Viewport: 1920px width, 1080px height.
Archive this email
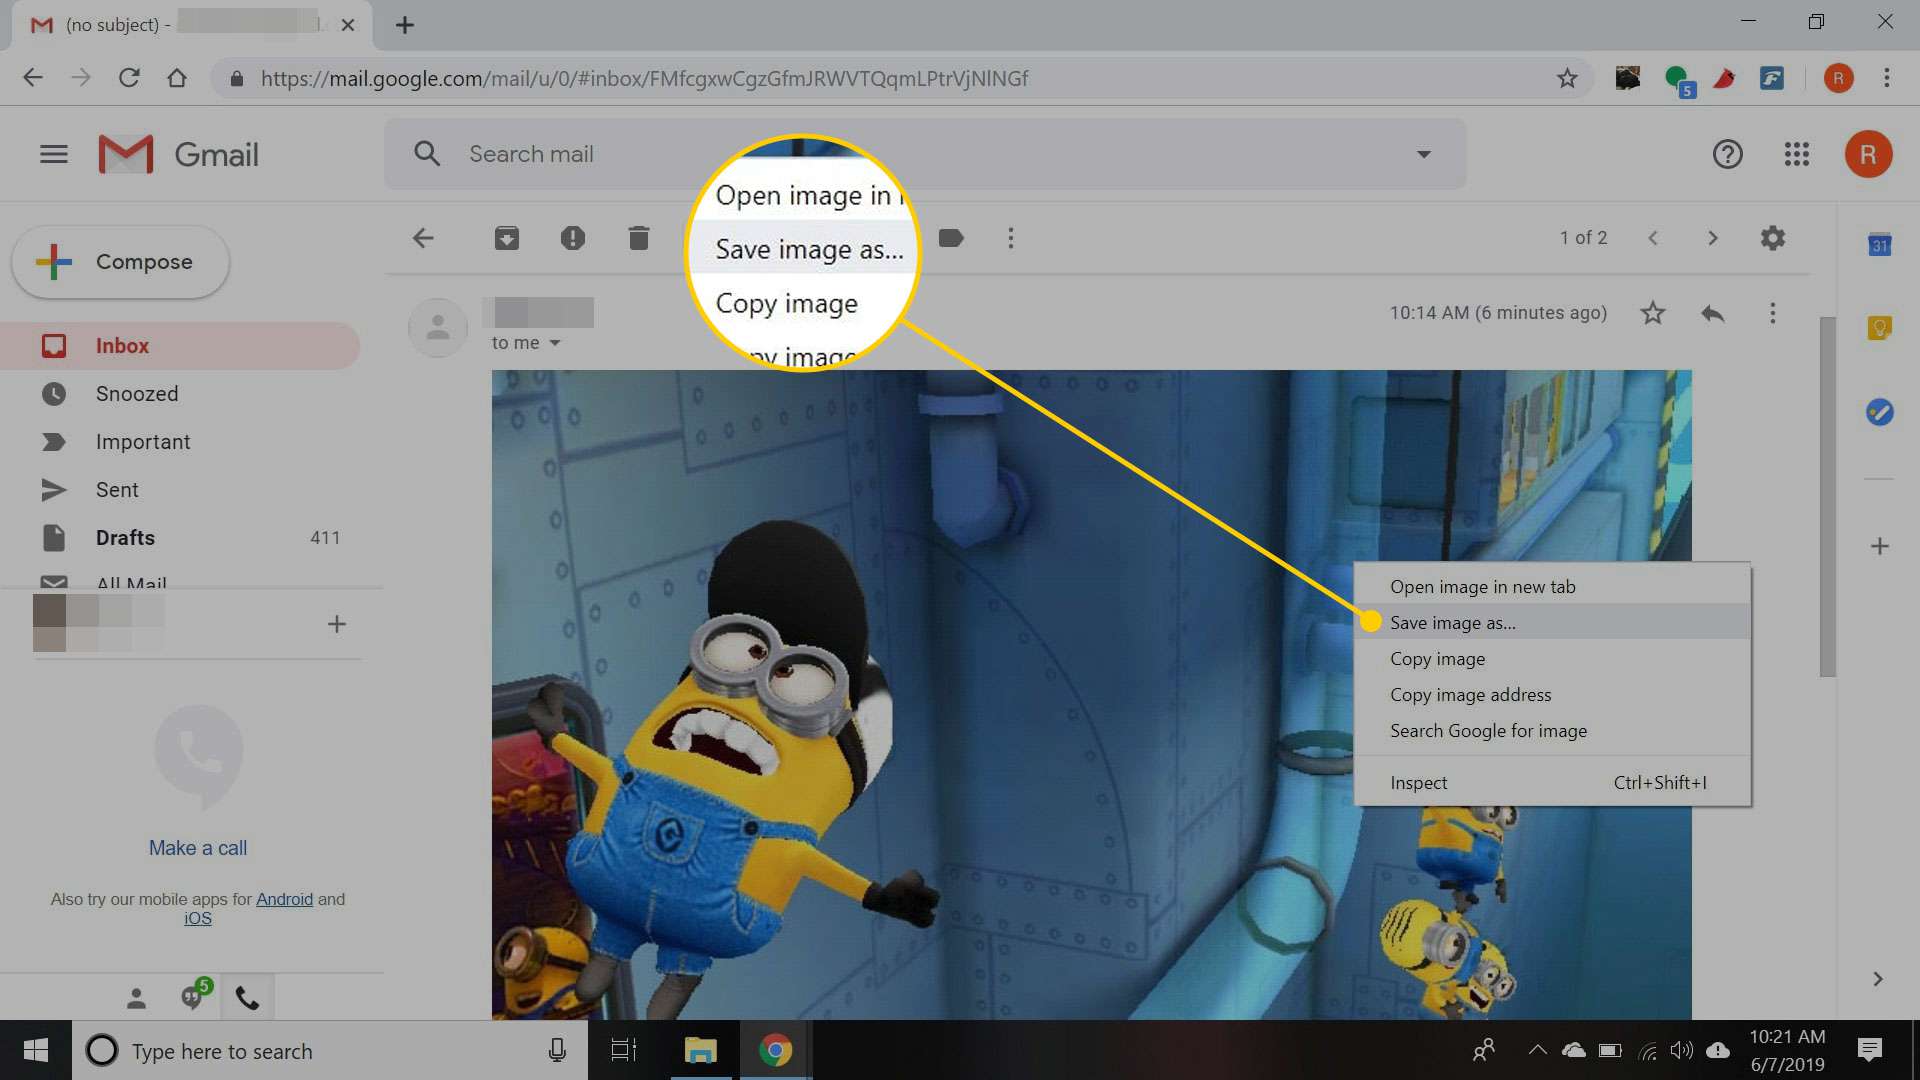(507, 238)
